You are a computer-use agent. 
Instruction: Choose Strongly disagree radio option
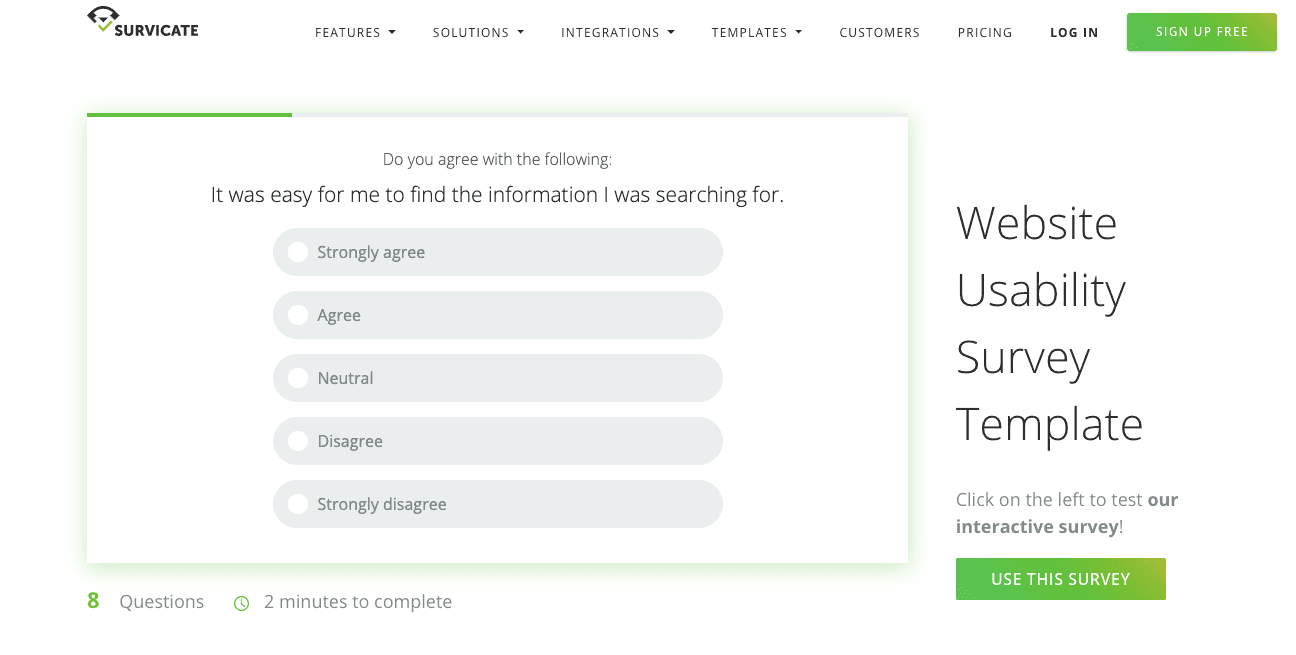coord(298,504)
